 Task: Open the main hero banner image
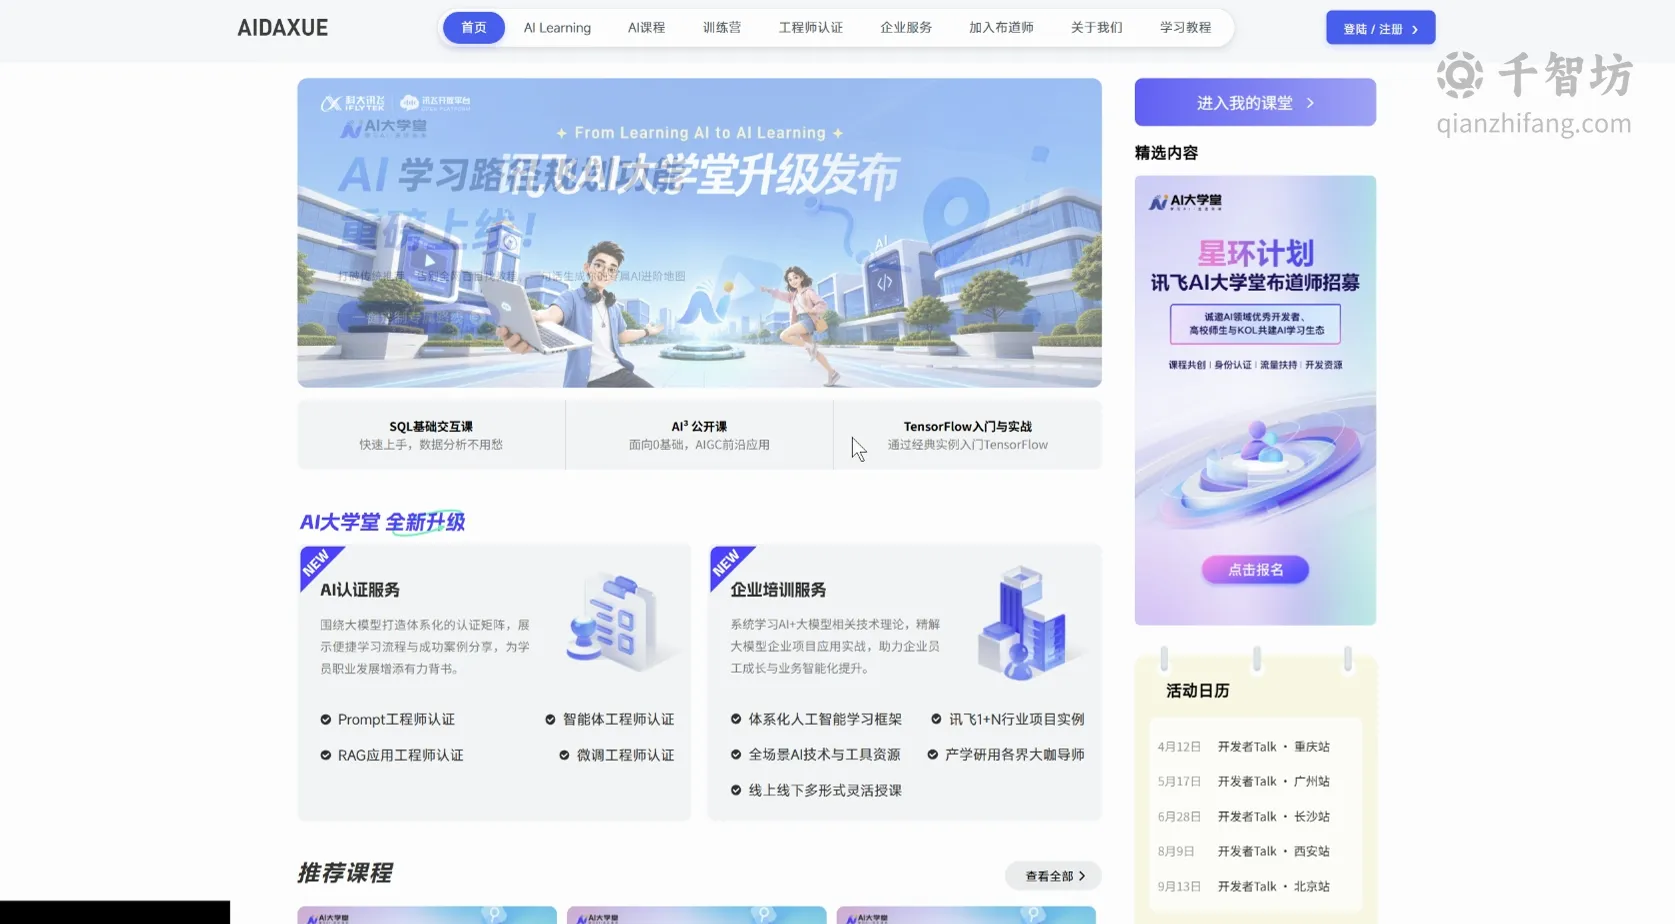(699, 233)
